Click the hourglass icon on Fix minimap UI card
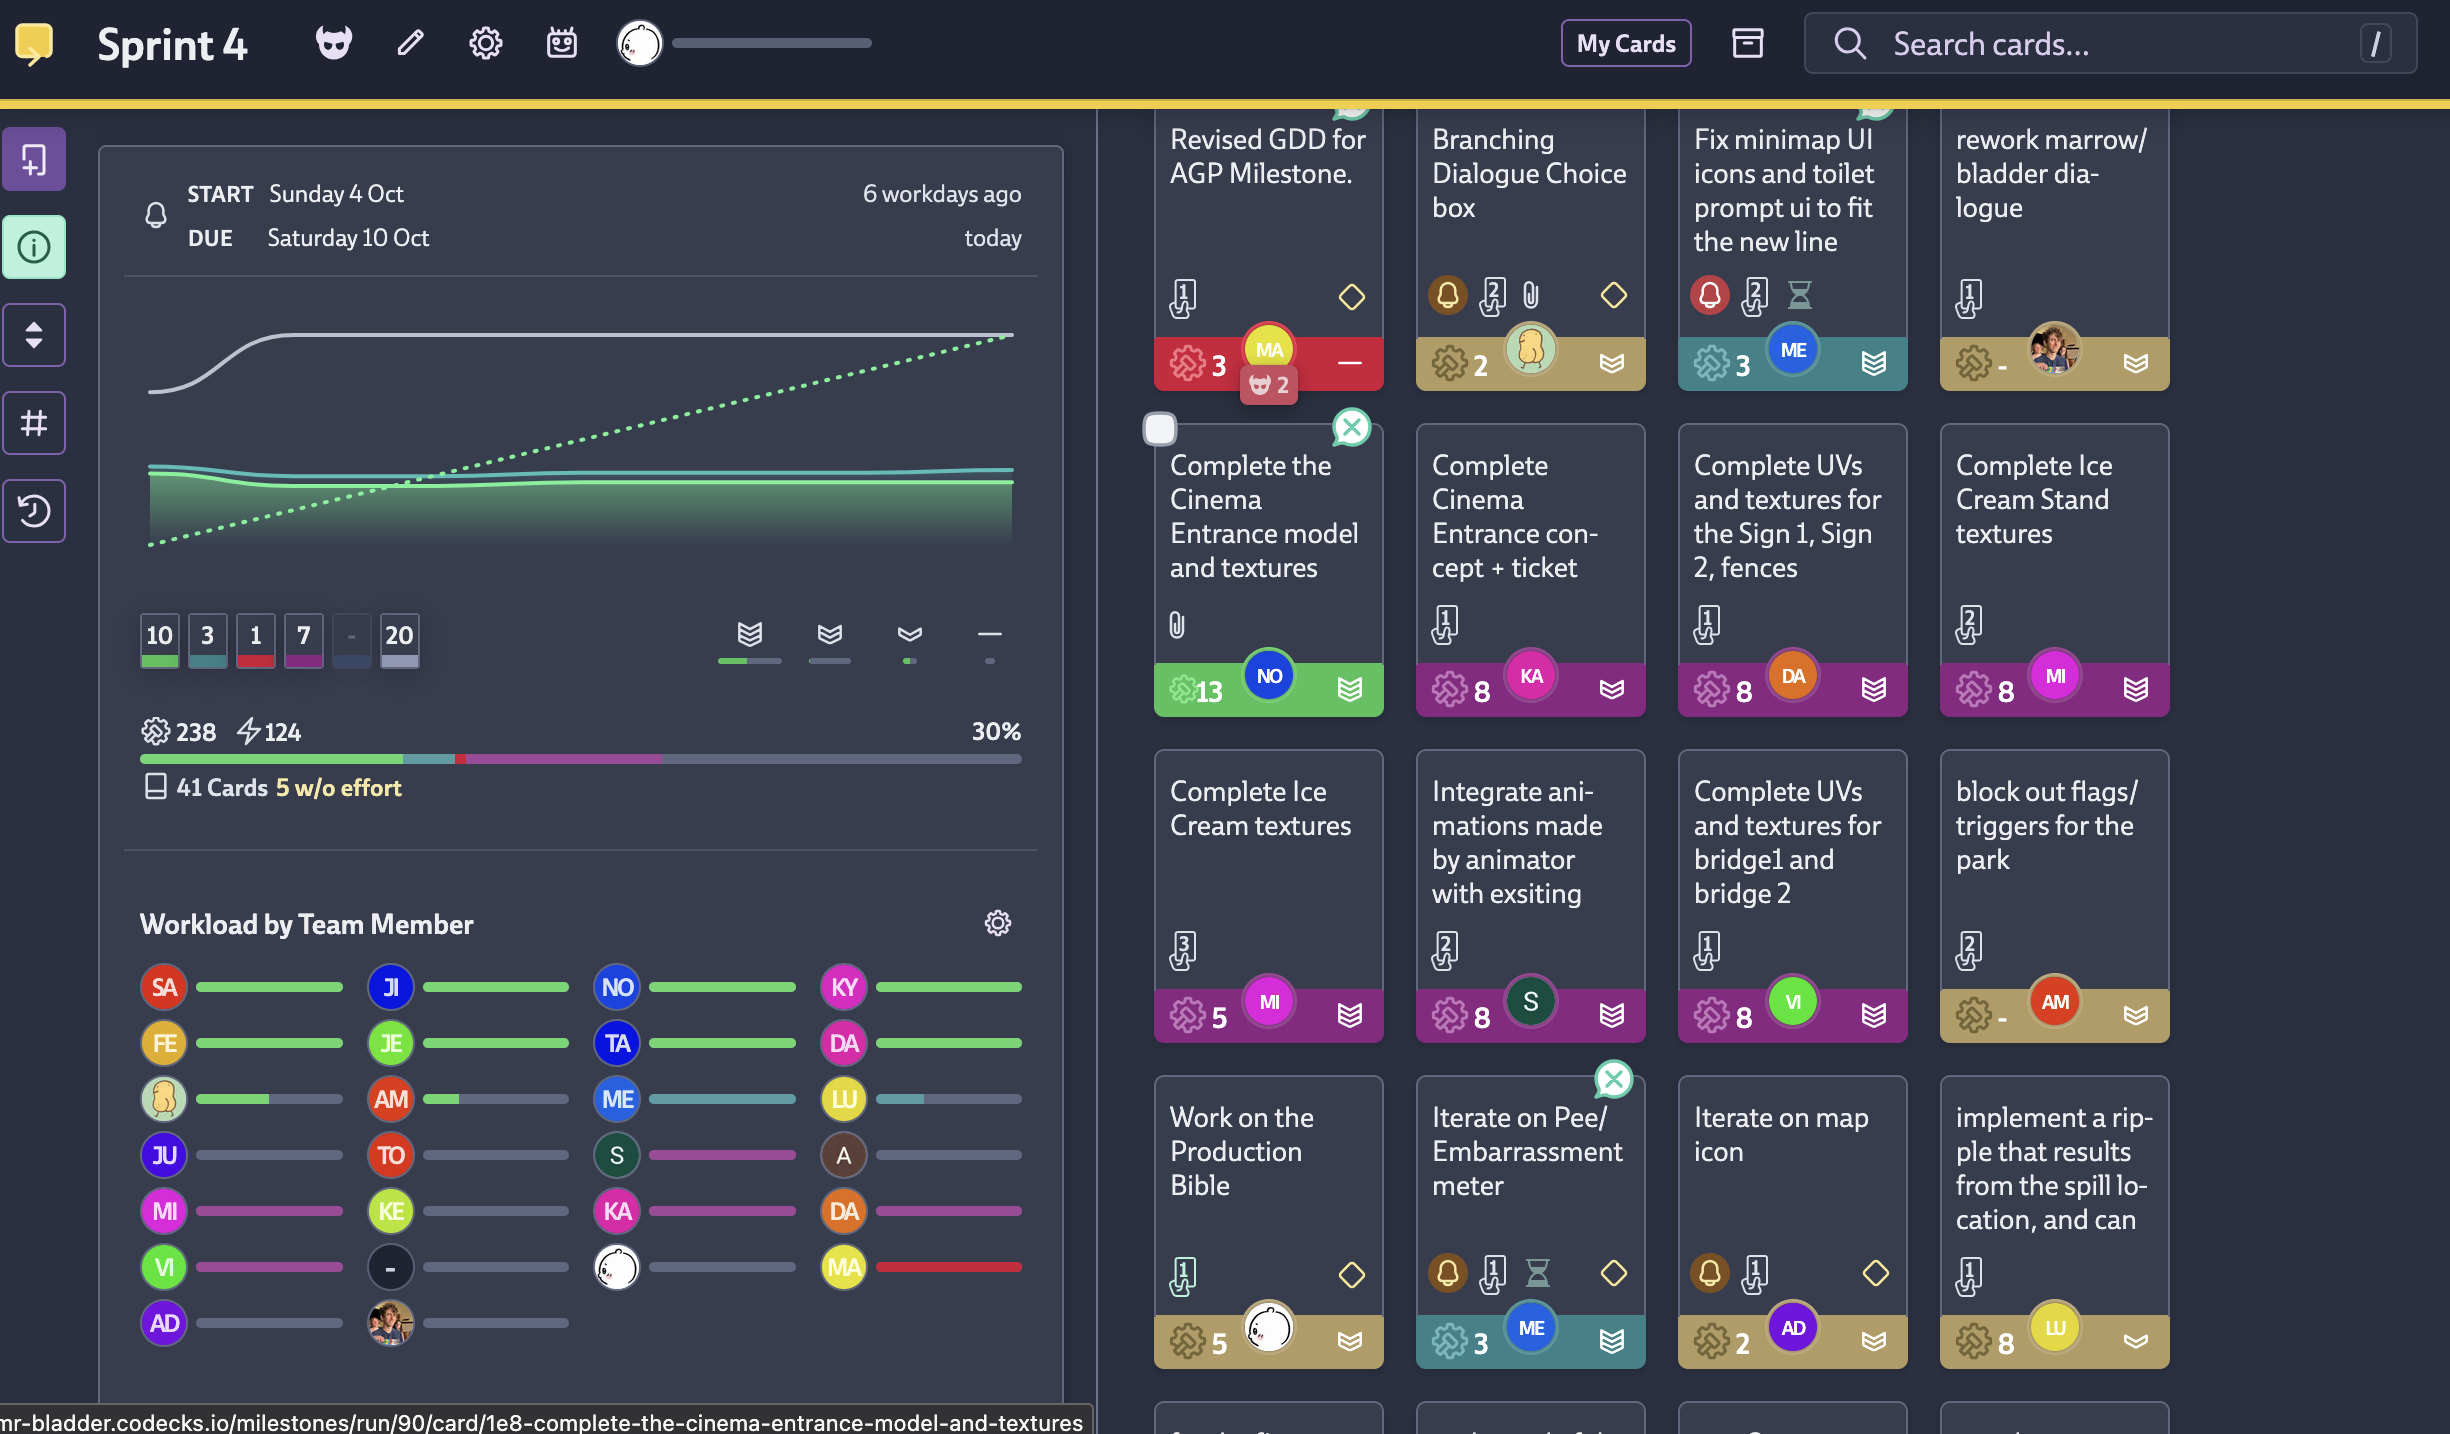This screenshot has width=2450, height=1434. [1799, 295]
